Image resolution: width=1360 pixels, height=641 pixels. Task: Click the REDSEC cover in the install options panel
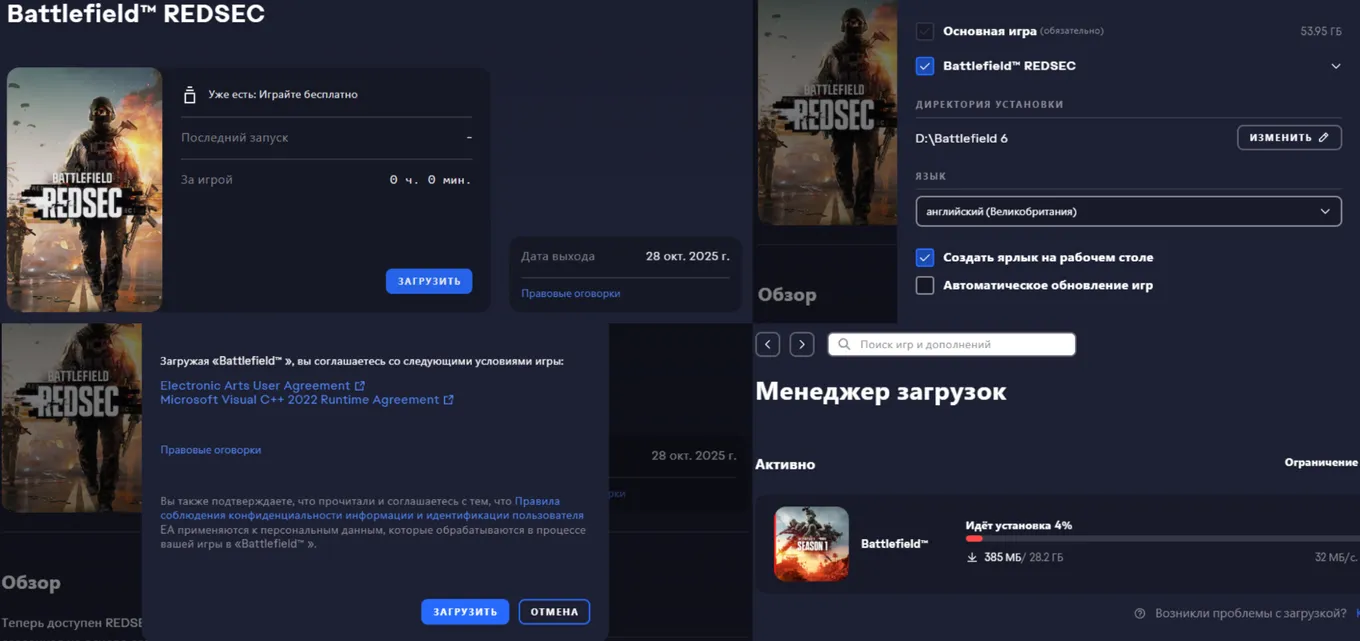click(x=827, y=112)
